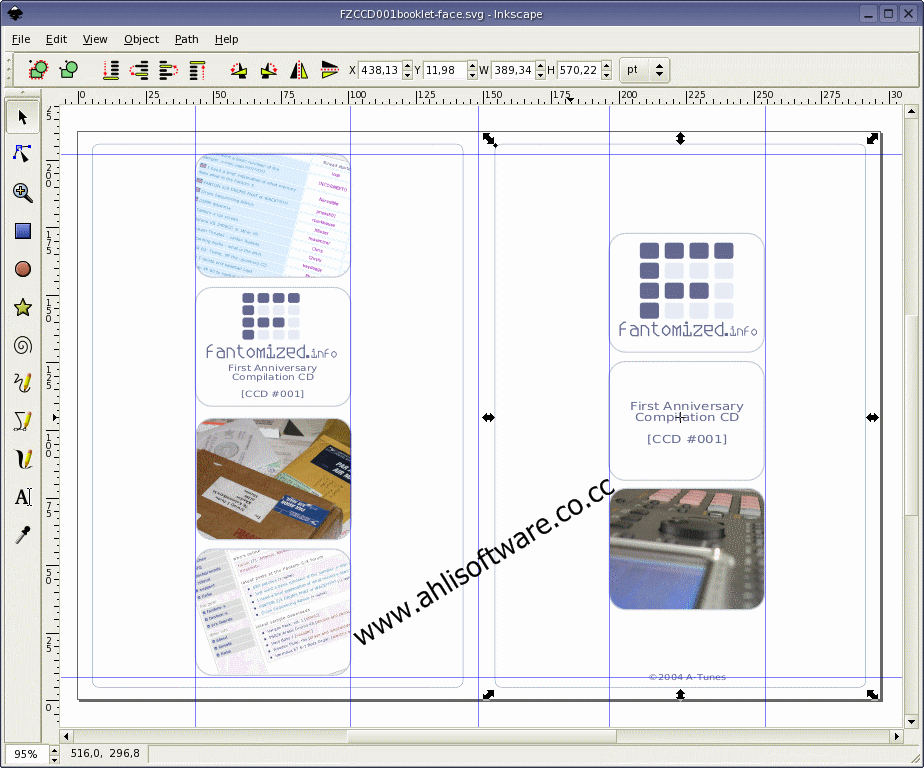Click the bottom-left forum screenshot image
Screen dimensions: 924x768
pos(273,611)
